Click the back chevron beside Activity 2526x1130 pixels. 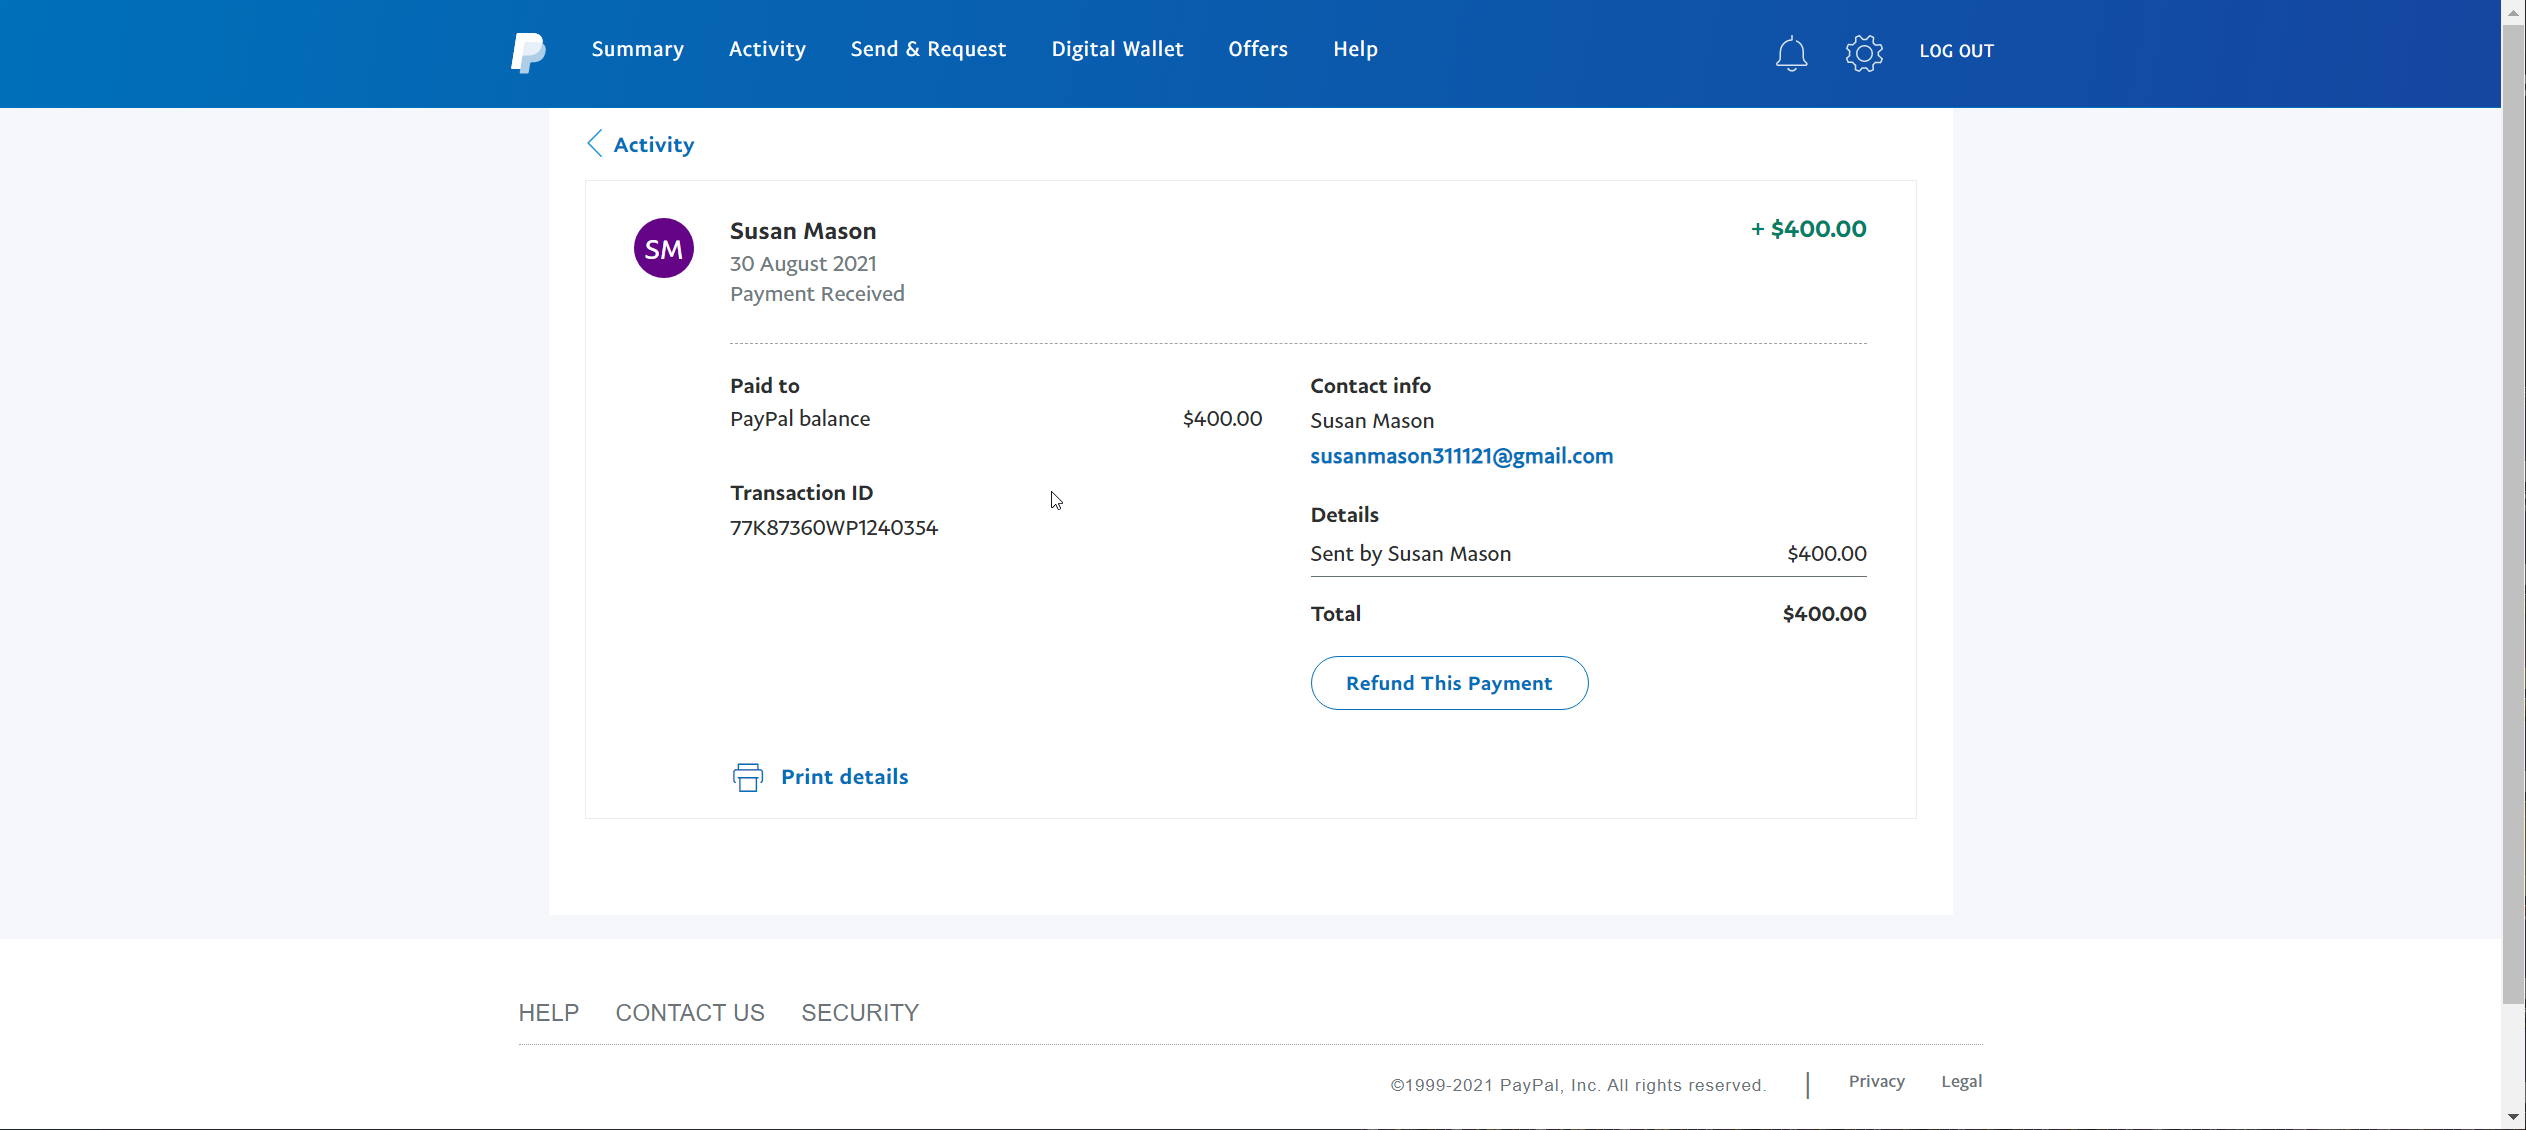(x=595, y=144)
